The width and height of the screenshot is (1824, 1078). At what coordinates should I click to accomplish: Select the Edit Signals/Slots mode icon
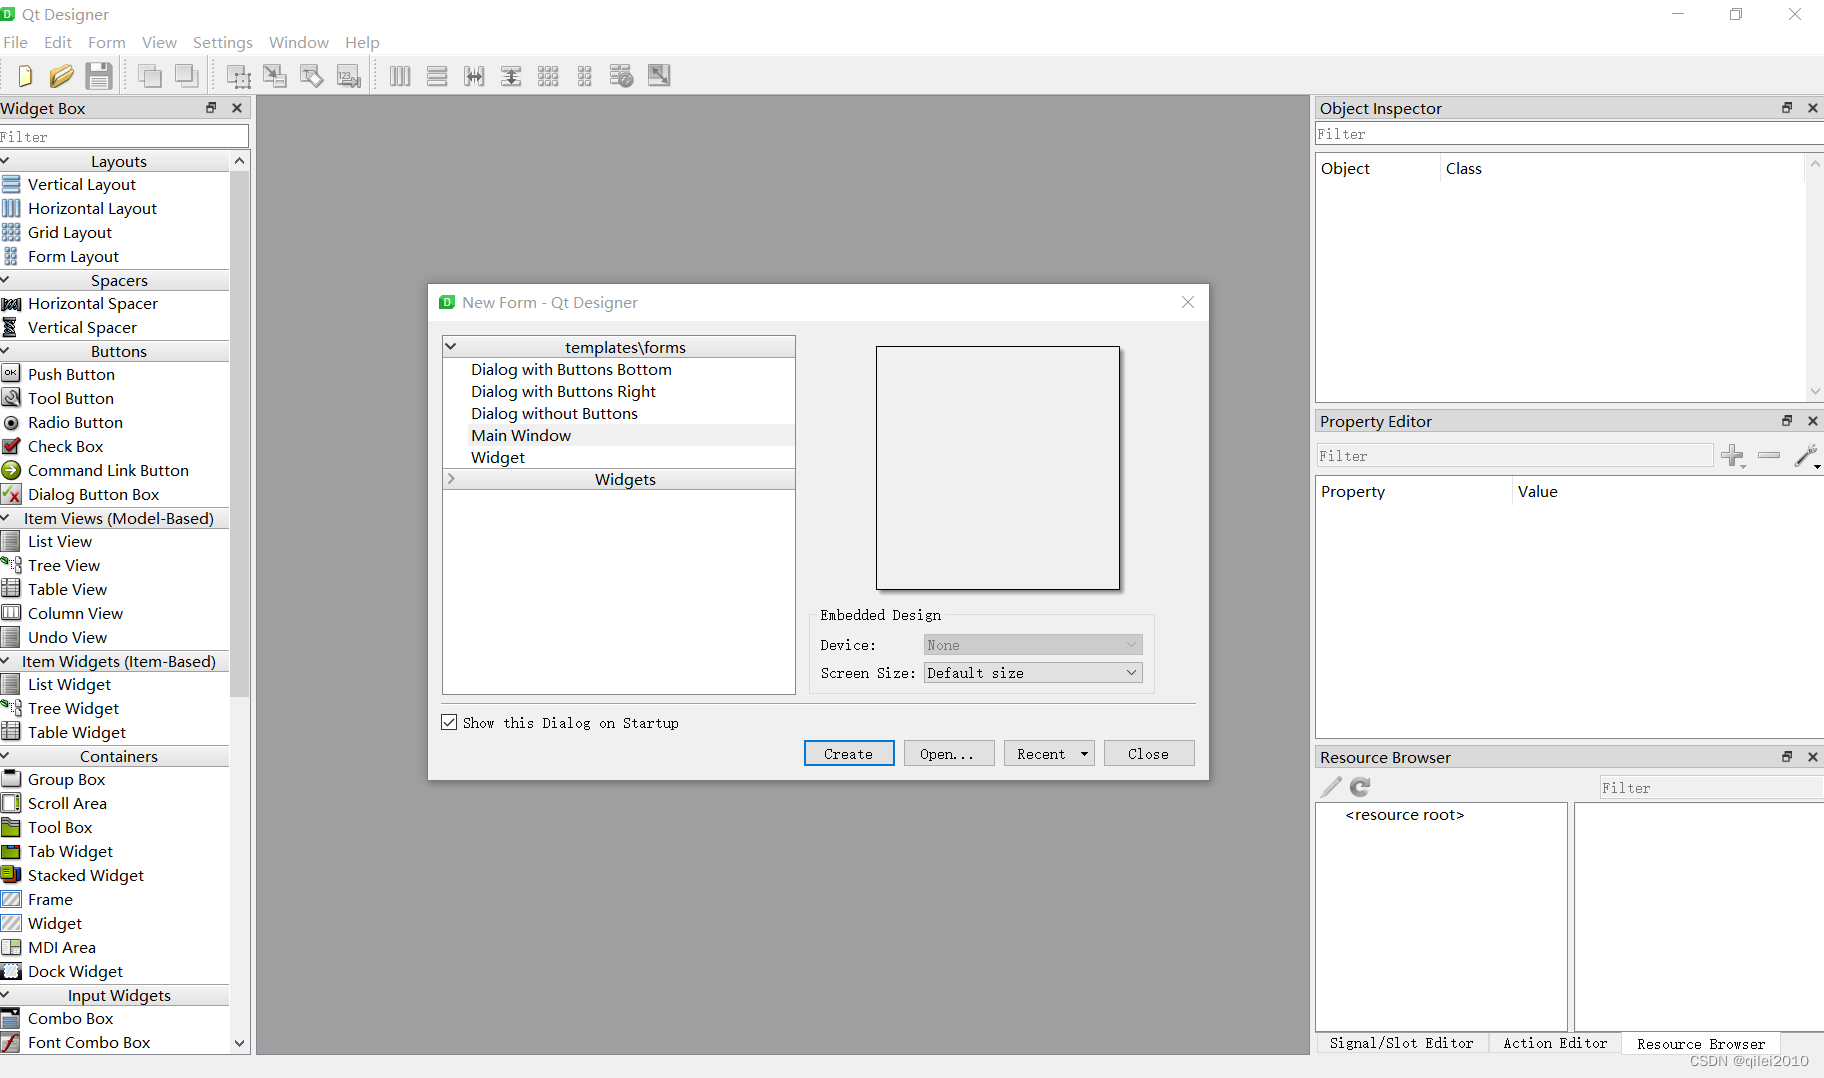point(275,76)
